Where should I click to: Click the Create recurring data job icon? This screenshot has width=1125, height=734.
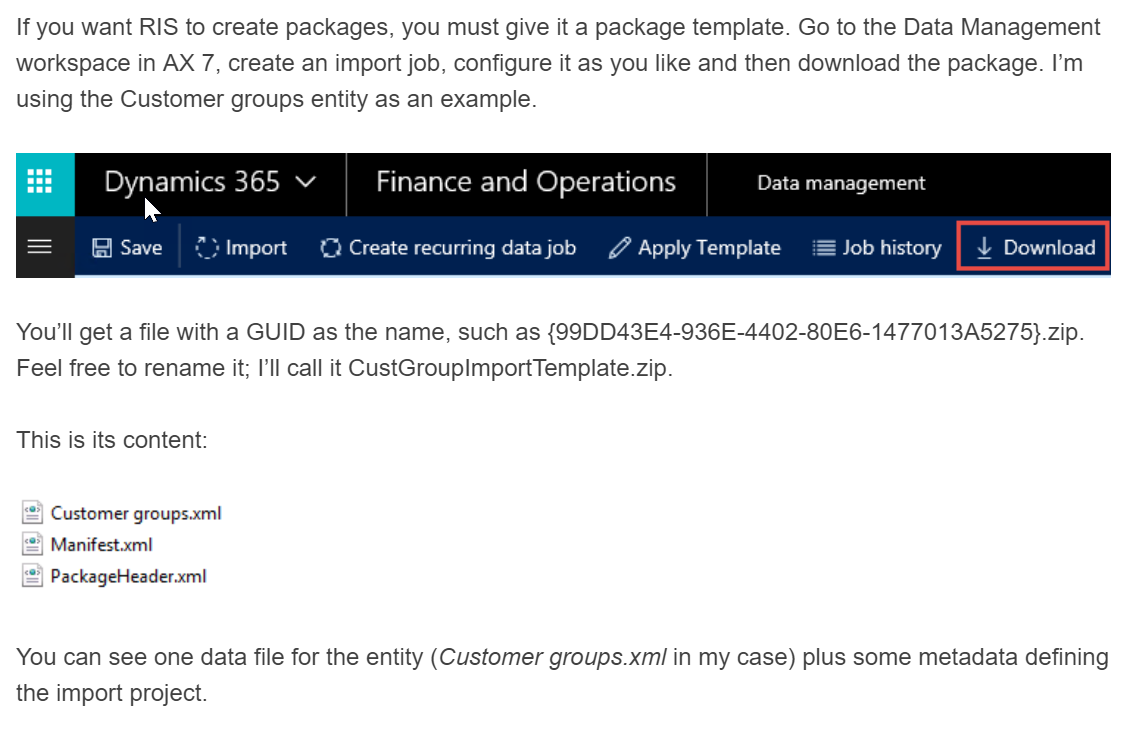(x=330, y=247)
